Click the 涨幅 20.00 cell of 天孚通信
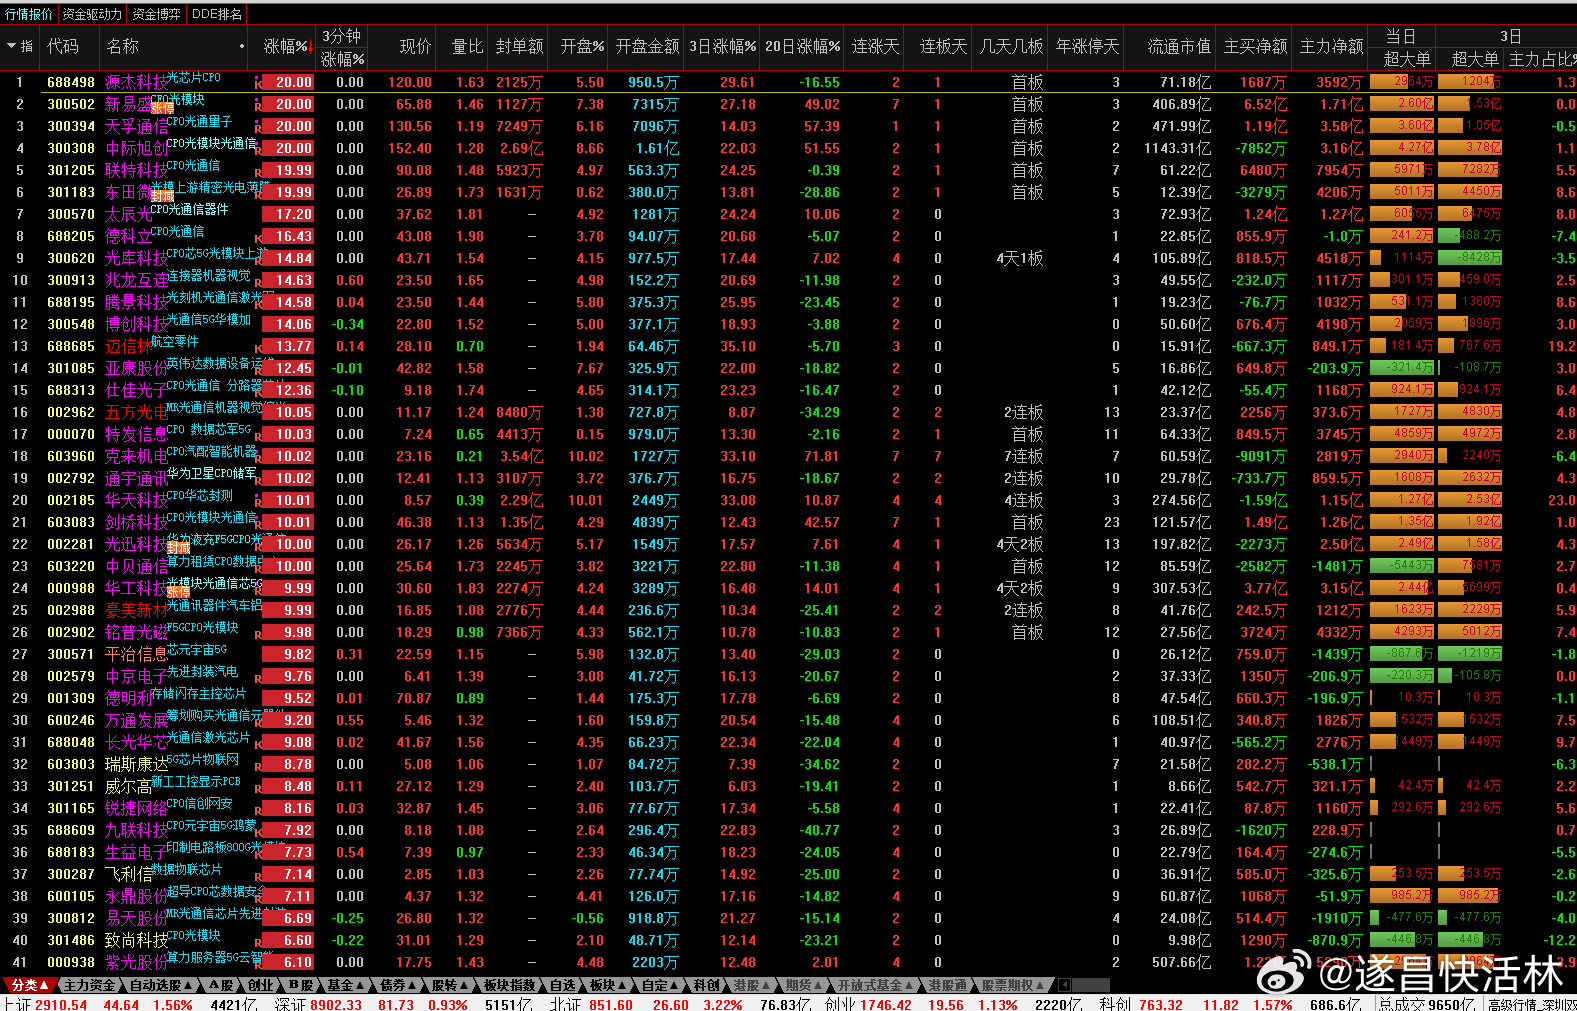Image resolution: width=1577 pixels, height=1011 pixels. (x=288, y=126)
